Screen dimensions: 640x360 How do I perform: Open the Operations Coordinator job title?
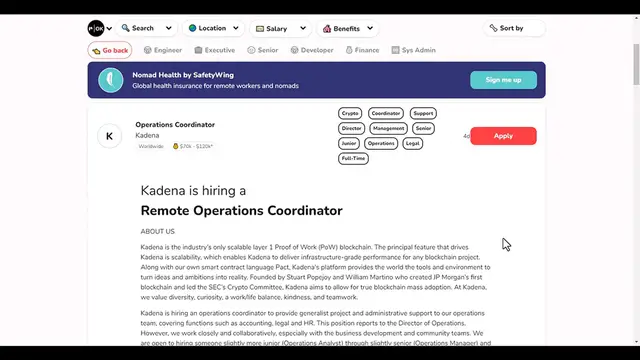[x=175, y=124]
